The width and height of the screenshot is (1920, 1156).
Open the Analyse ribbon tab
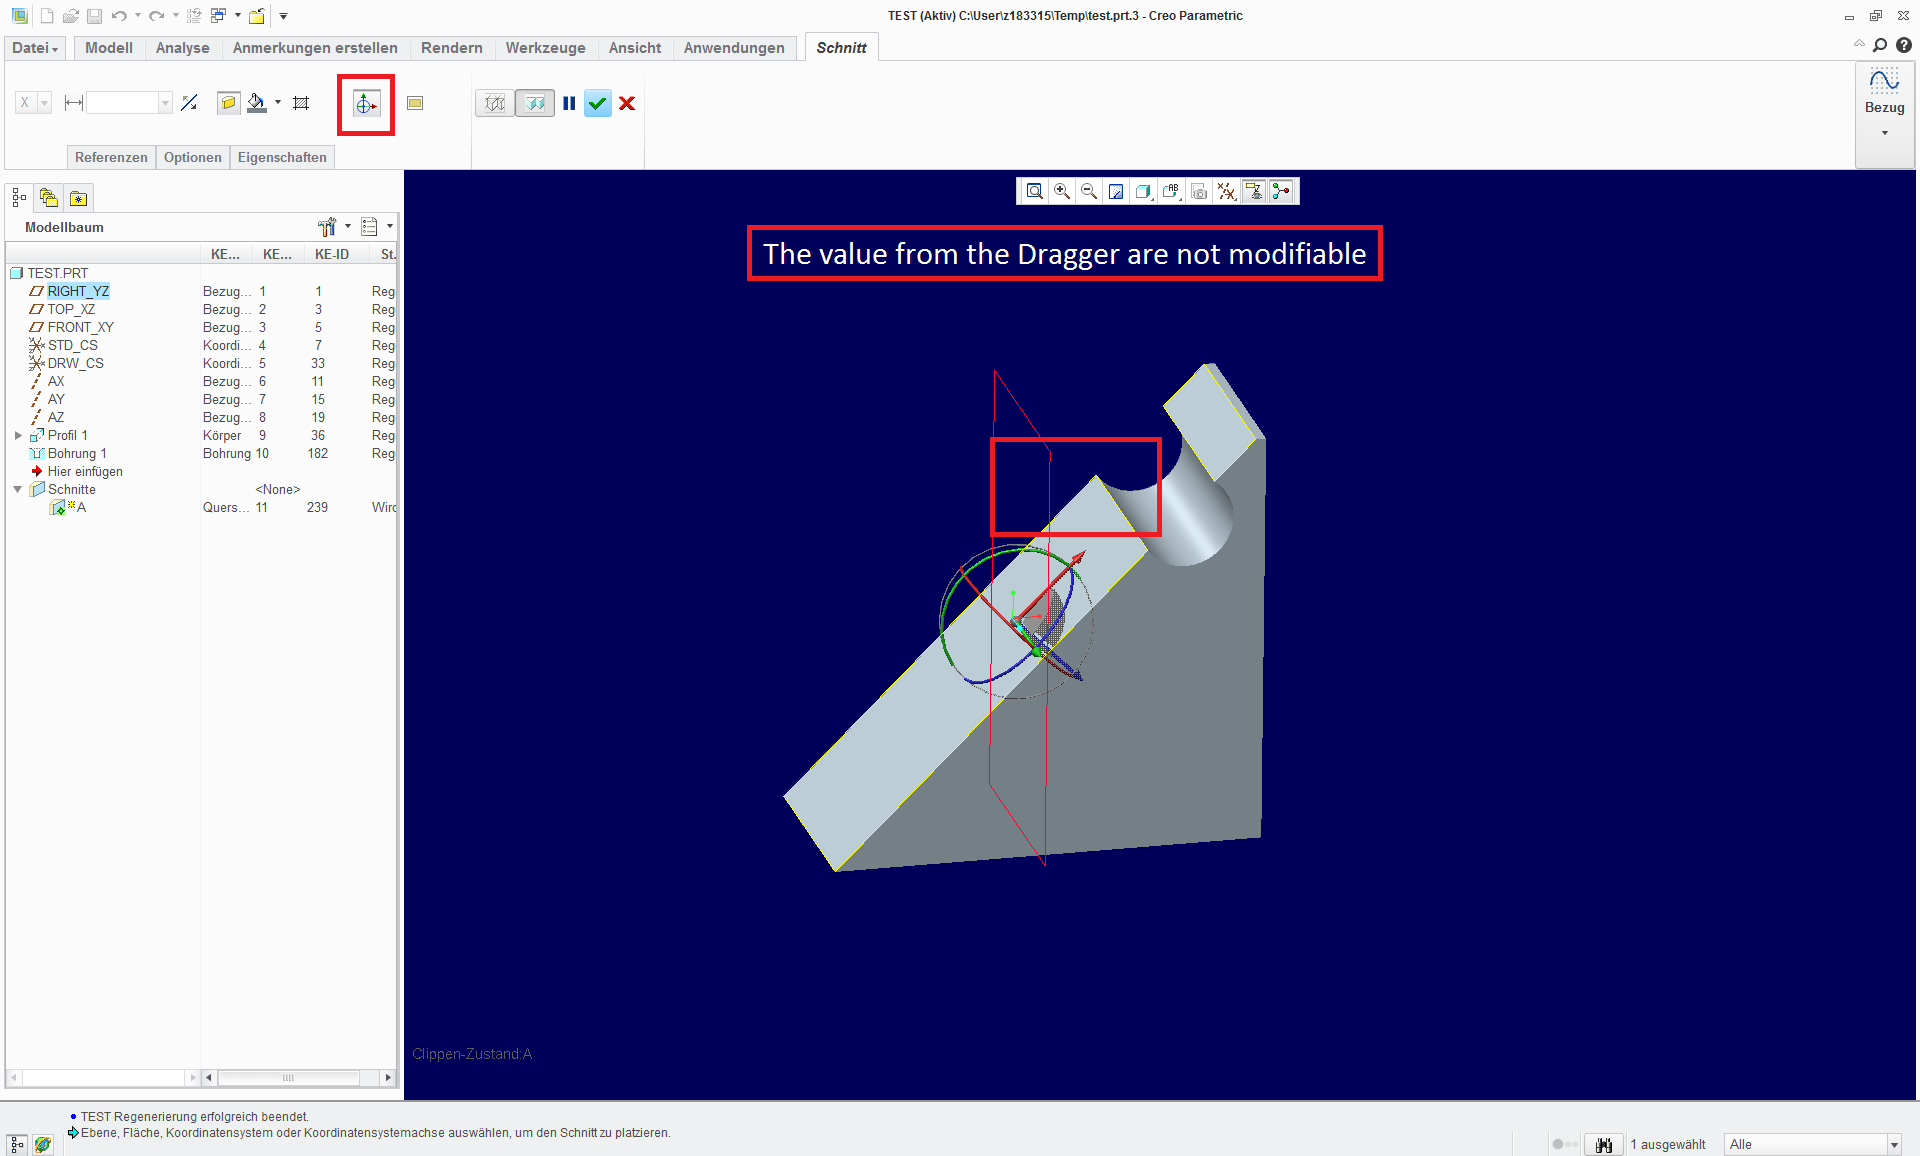(x=182, y=48)
